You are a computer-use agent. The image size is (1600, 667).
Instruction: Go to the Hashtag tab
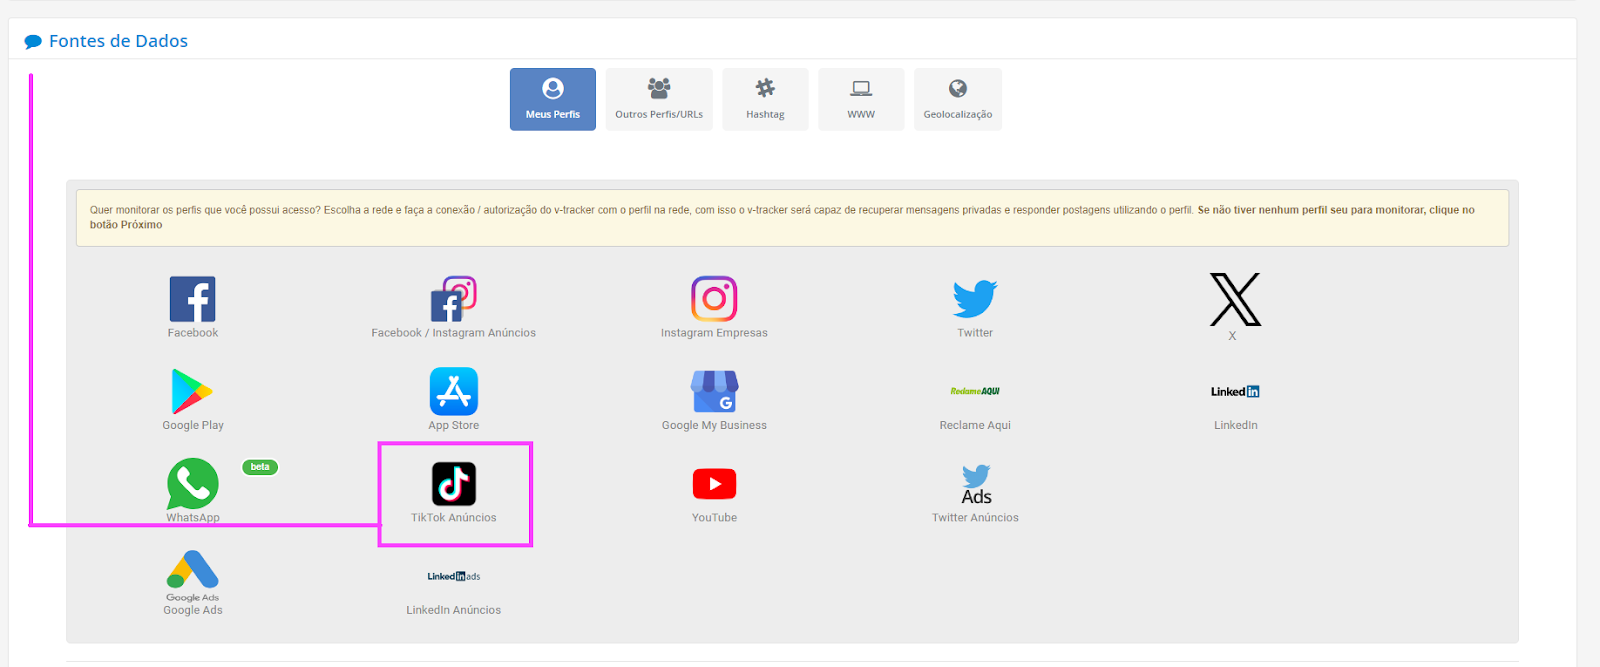(x=765, y=99)
